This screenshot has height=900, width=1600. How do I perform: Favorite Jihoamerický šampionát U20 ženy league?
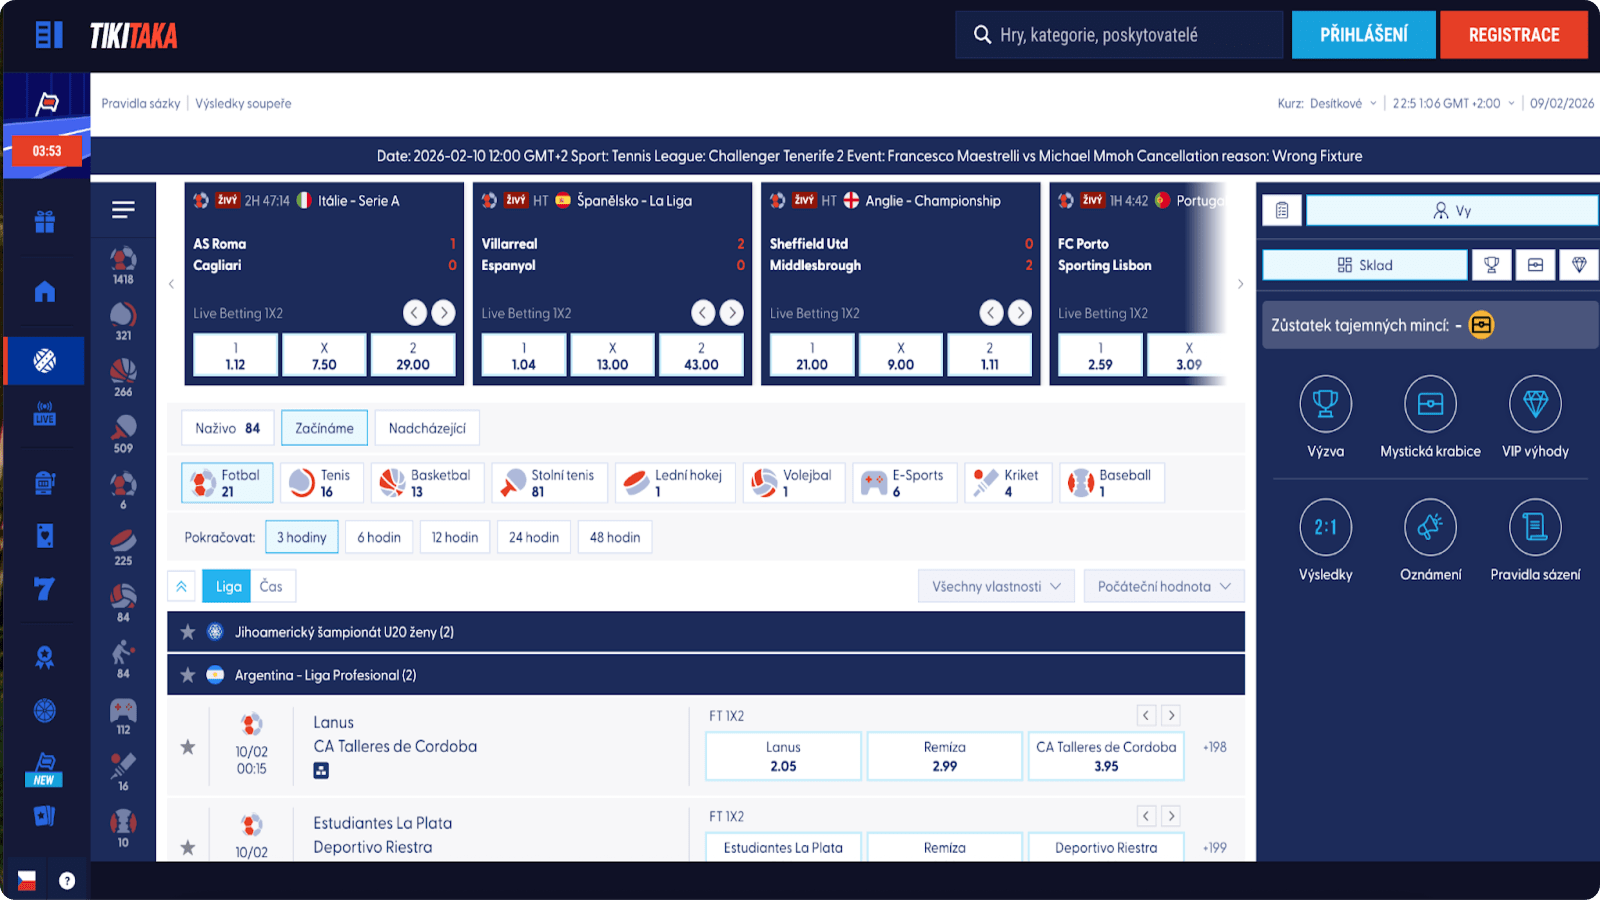coord(187,632)
